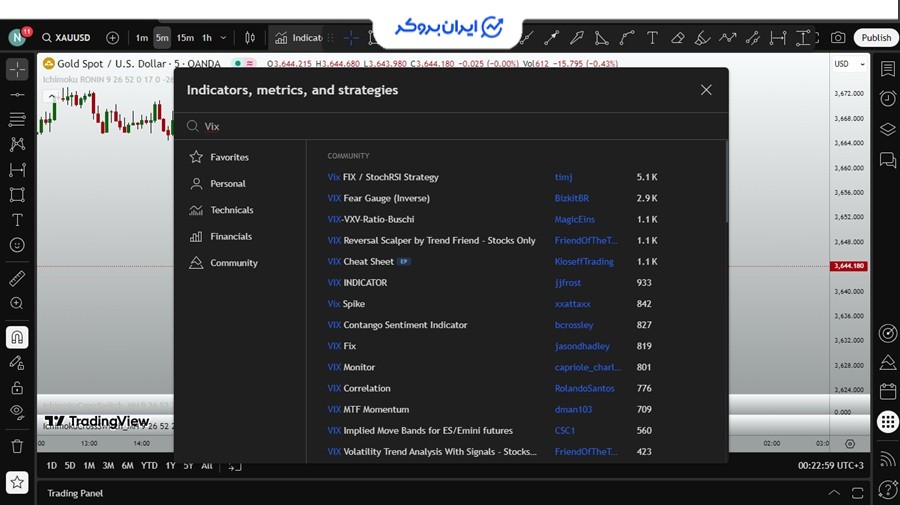Open the forecasting and measurement tools

pos(17,169)
